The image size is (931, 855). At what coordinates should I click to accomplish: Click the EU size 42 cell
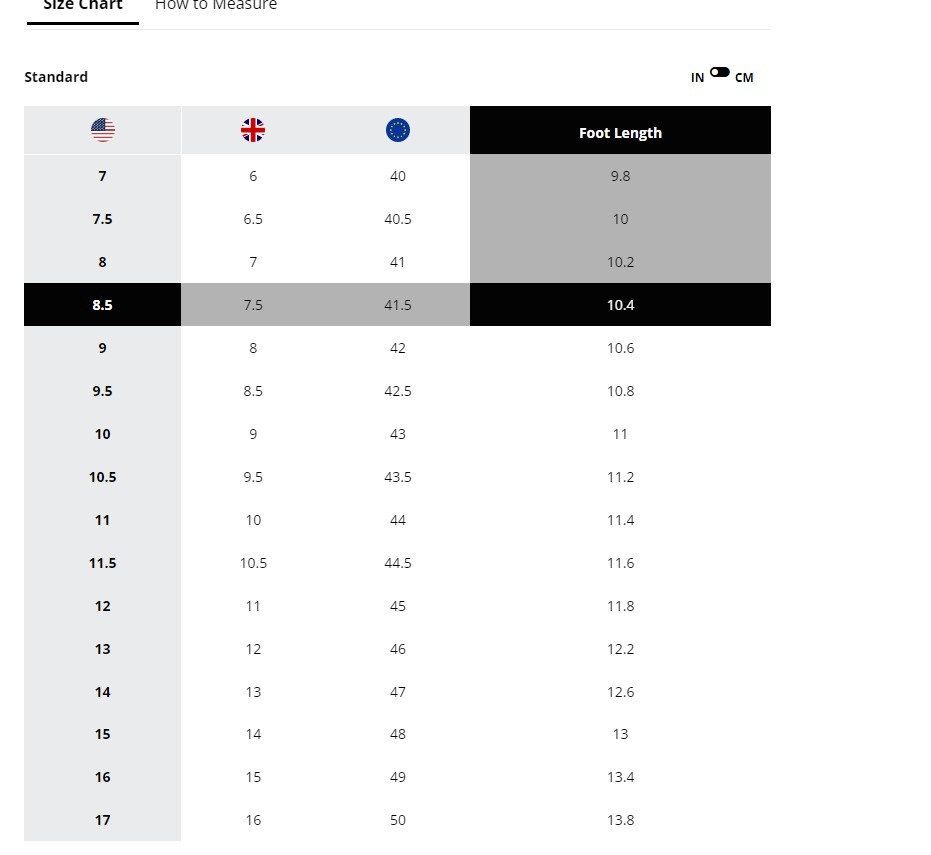(x=398, y=348)
